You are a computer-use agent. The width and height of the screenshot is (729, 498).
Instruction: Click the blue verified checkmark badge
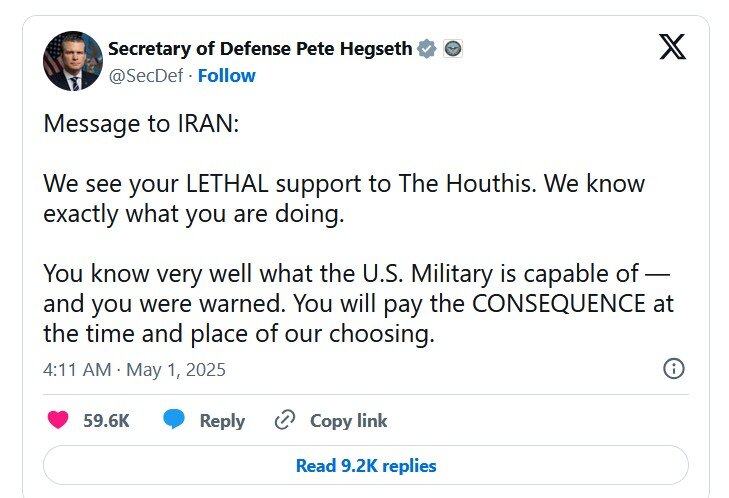(x=426, y=49)
